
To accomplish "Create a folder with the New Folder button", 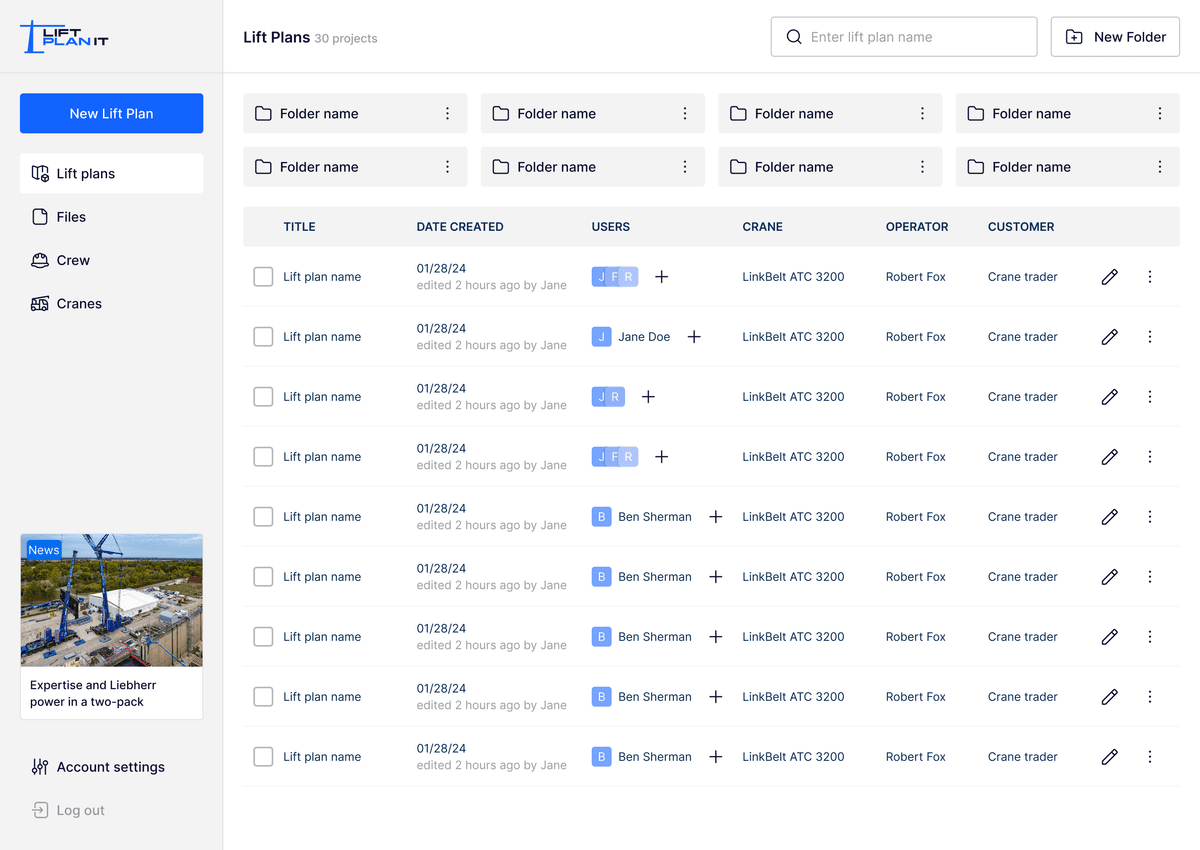I will (1114, 36).
